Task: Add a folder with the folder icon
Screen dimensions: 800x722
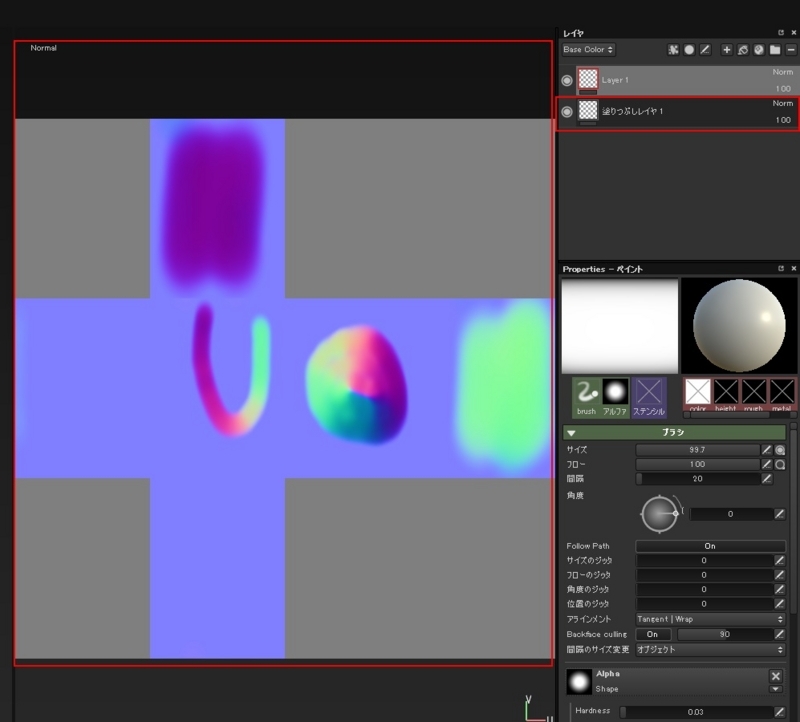Action: pyautogui.click(x=775, y=49)
